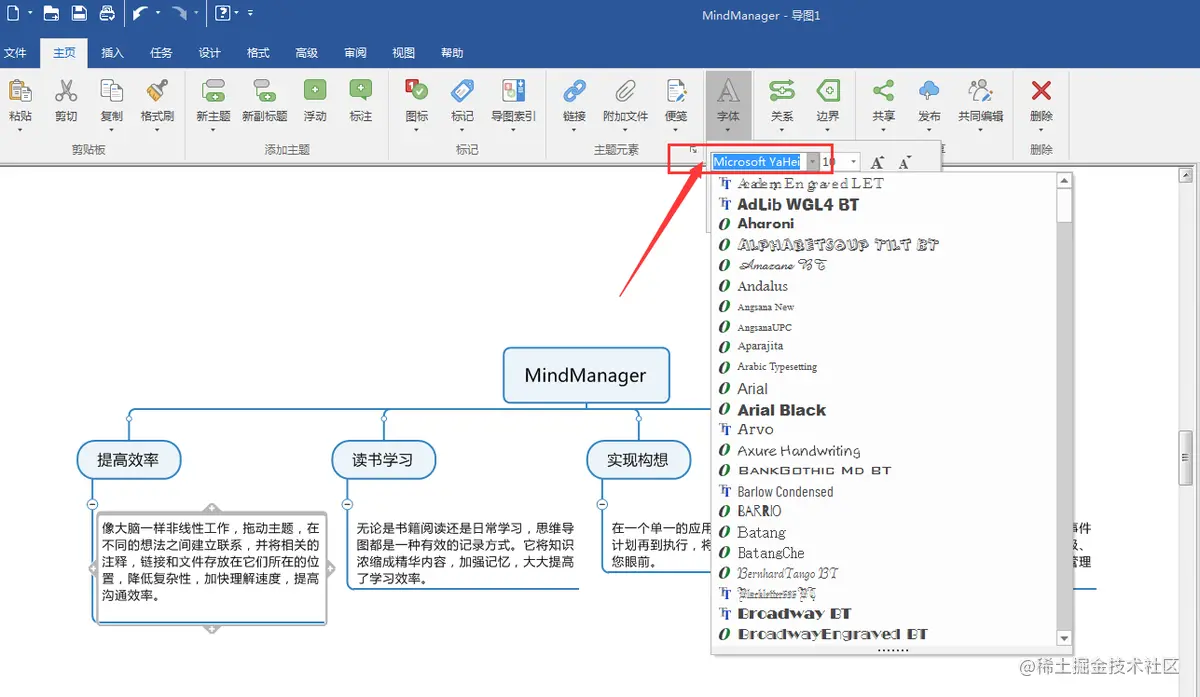Open the undo history dropdown arrow
This screenshot has height=697, width=1200.
(158, 14)
